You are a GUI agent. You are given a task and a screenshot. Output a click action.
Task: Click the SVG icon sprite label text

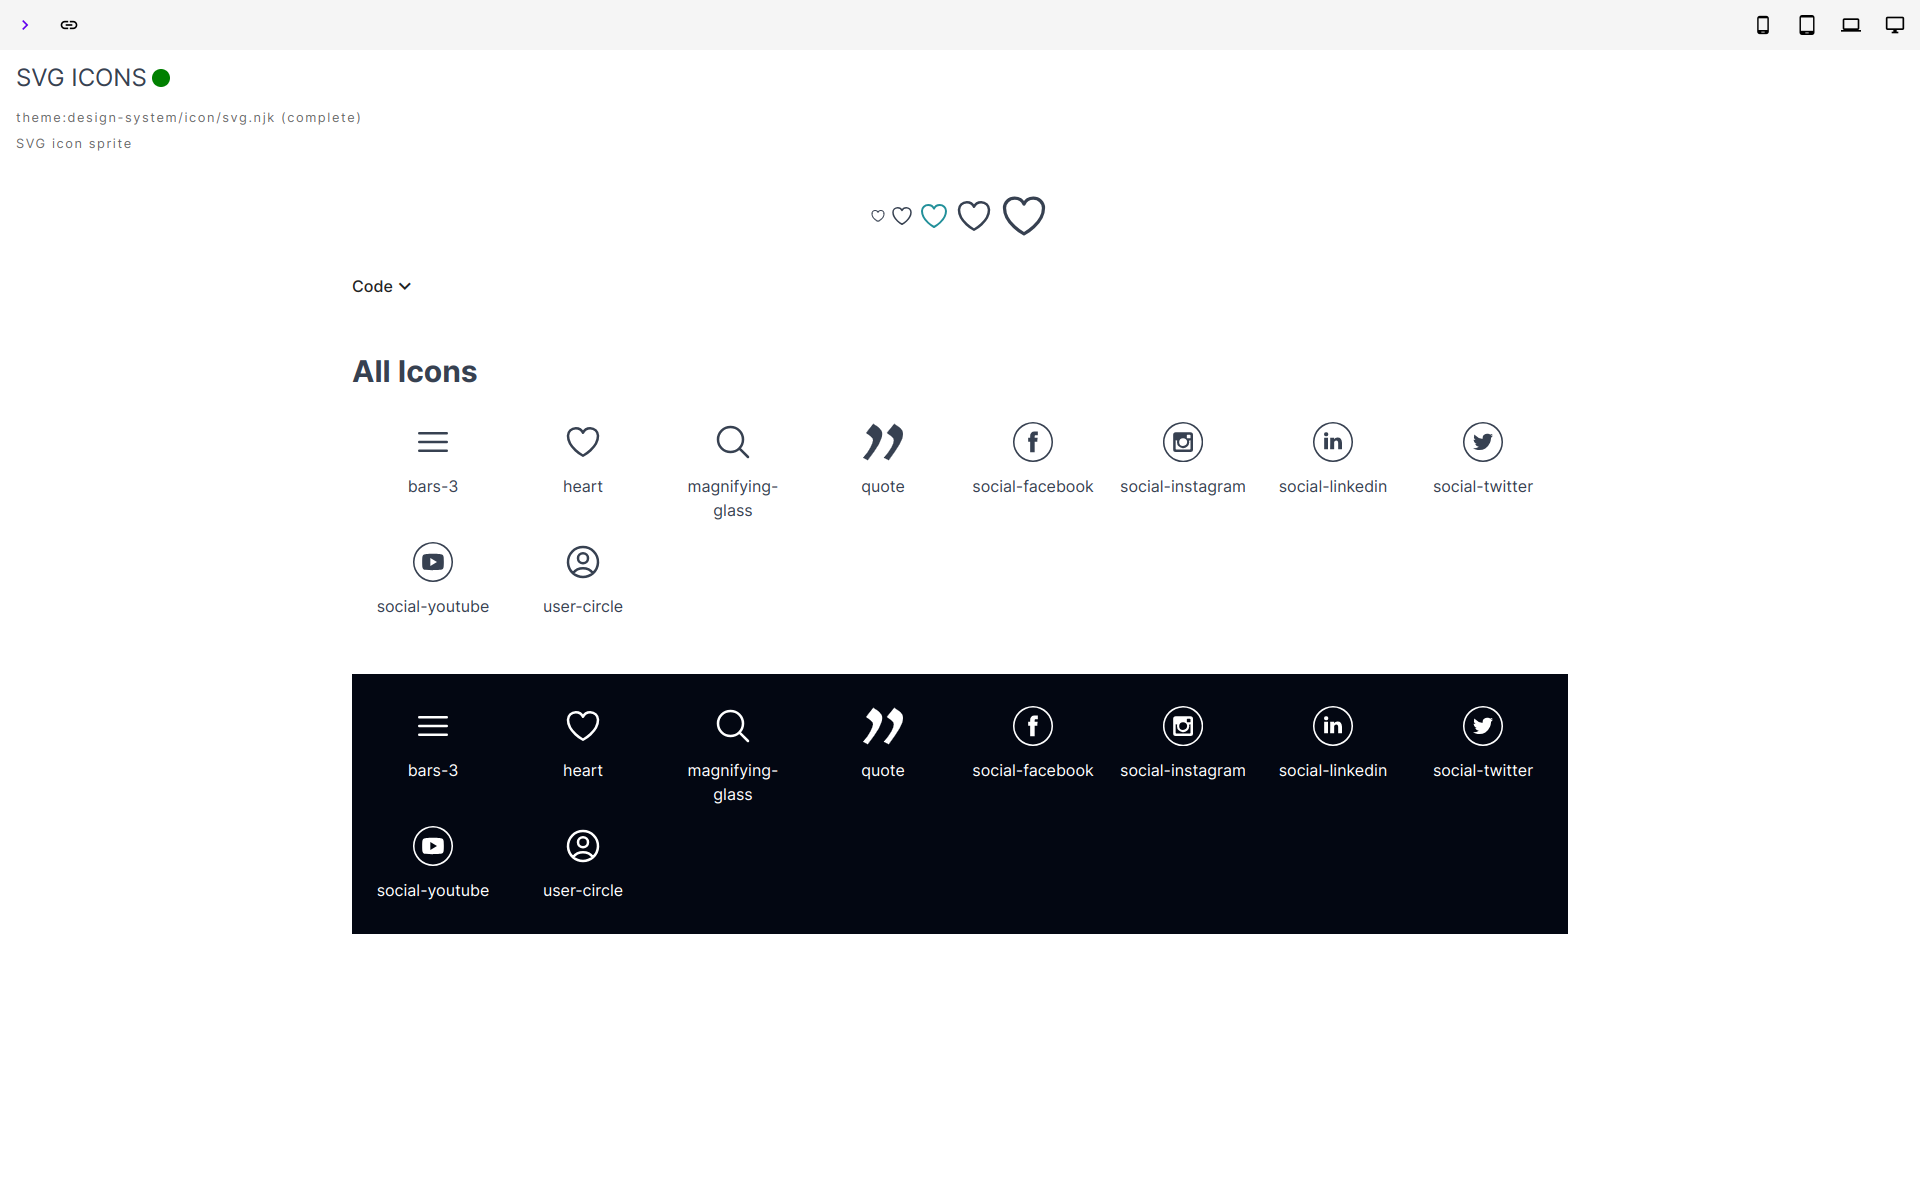[73, 142]
